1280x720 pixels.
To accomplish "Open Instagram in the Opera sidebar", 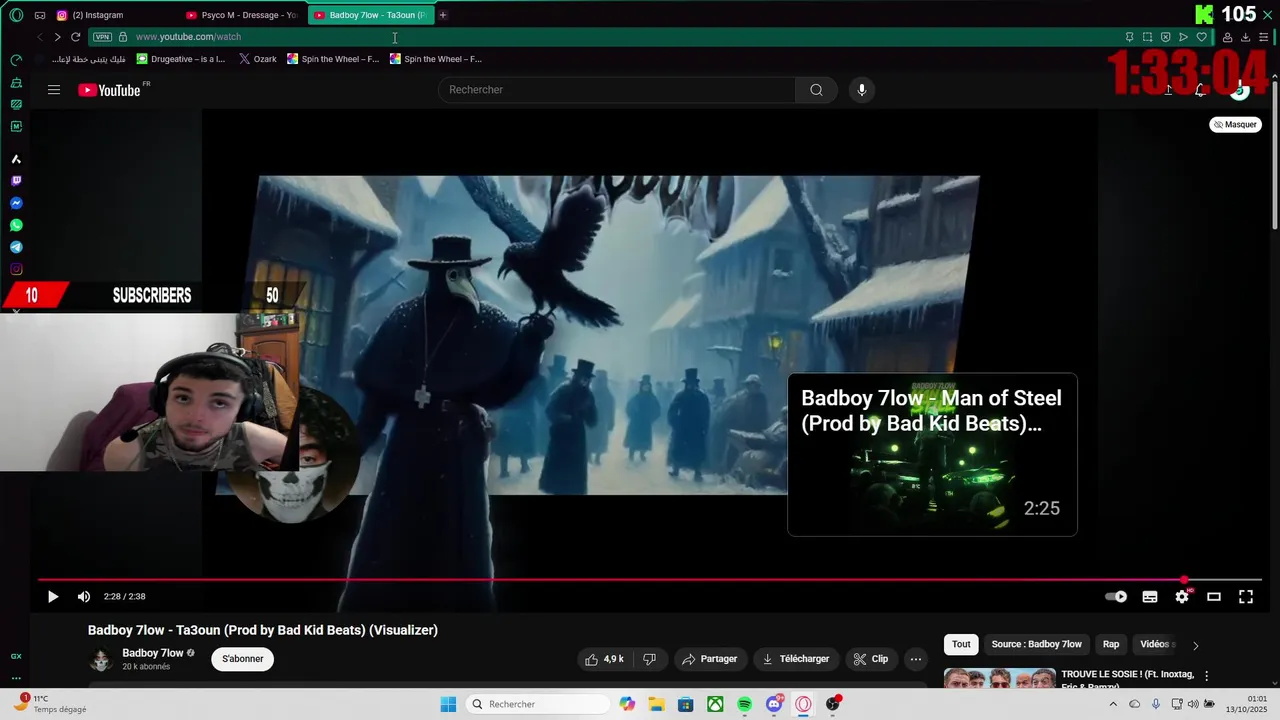I will [16, 269].
